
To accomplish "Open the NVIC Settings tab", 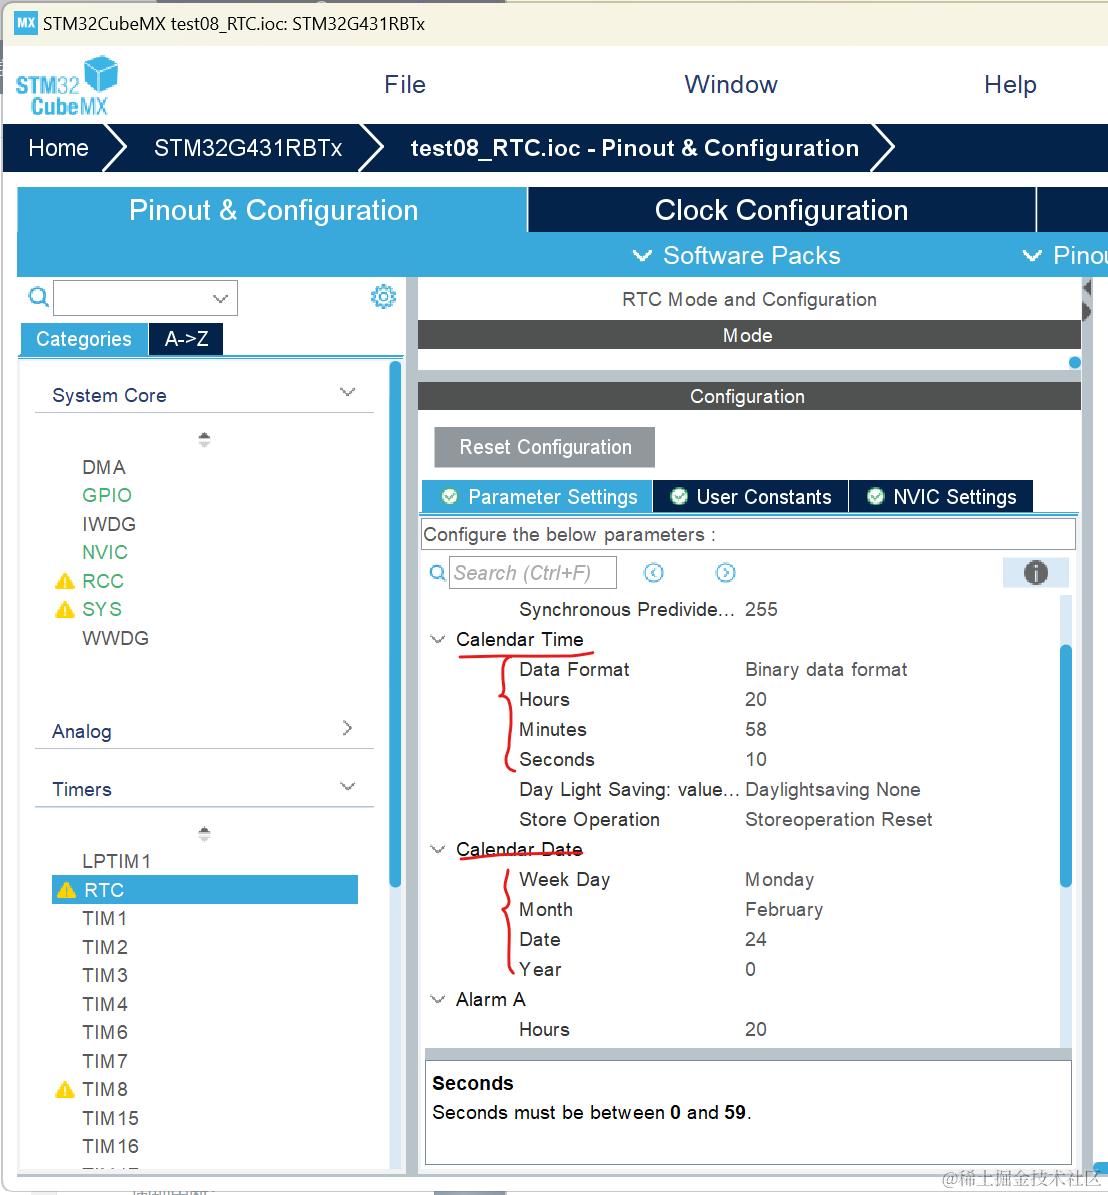I will pyautogui.click(x=941, y=497).
